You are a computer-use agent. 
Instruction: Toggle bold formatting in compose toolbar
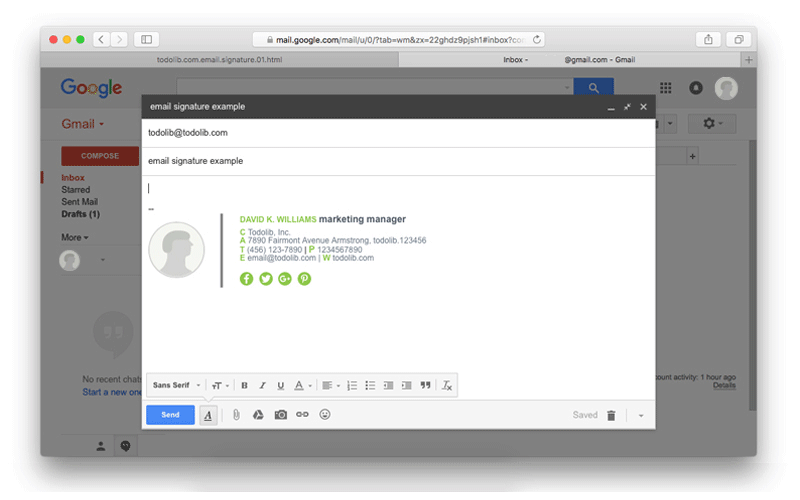coord(244,386)
